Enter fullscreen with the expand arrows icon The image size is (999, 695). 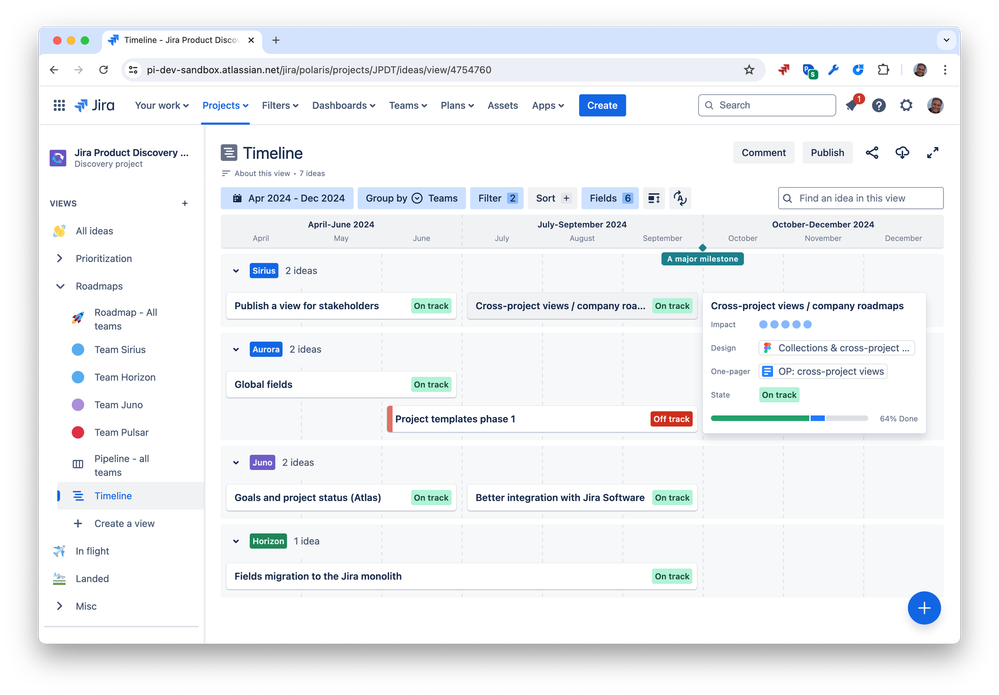tap(932, 152)
